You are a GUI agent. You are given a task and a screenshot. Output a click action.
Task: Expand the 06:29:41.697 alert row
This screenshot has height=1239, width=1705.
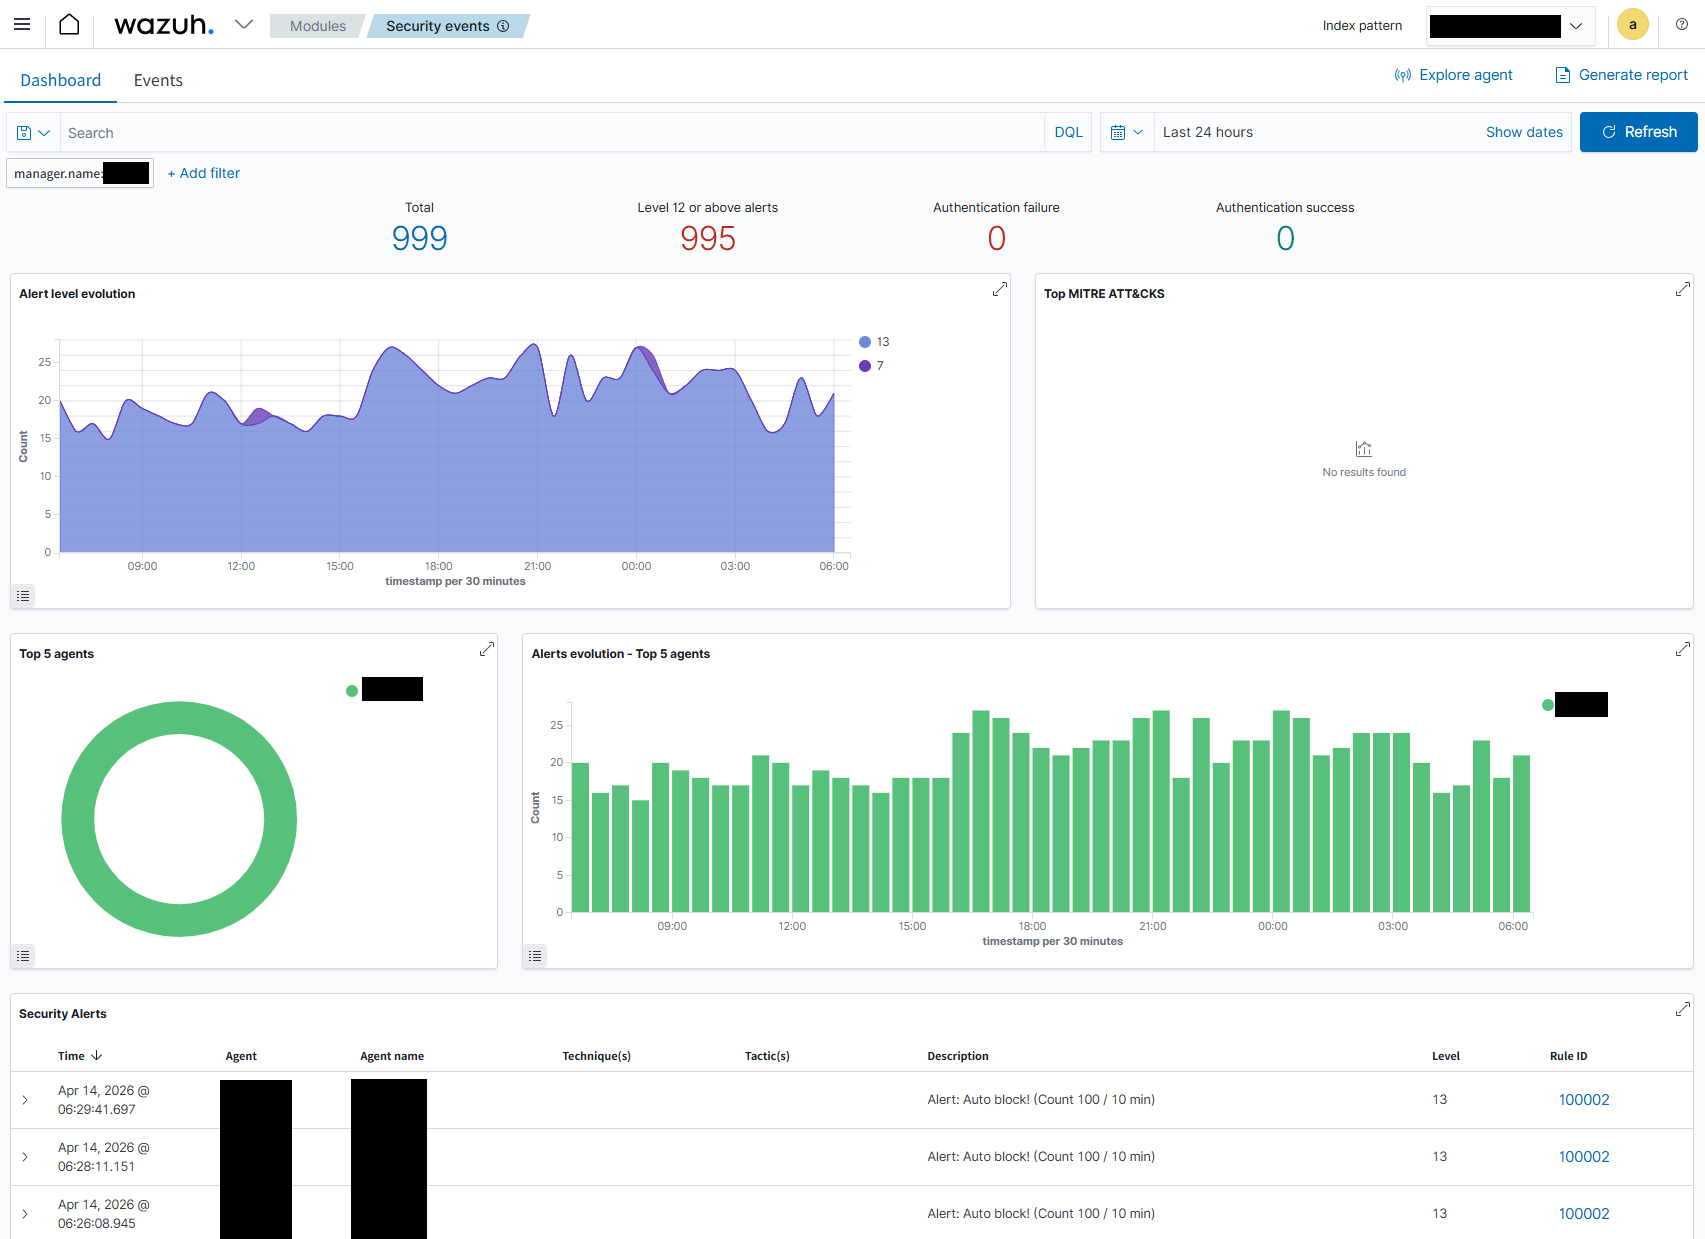25,1100
